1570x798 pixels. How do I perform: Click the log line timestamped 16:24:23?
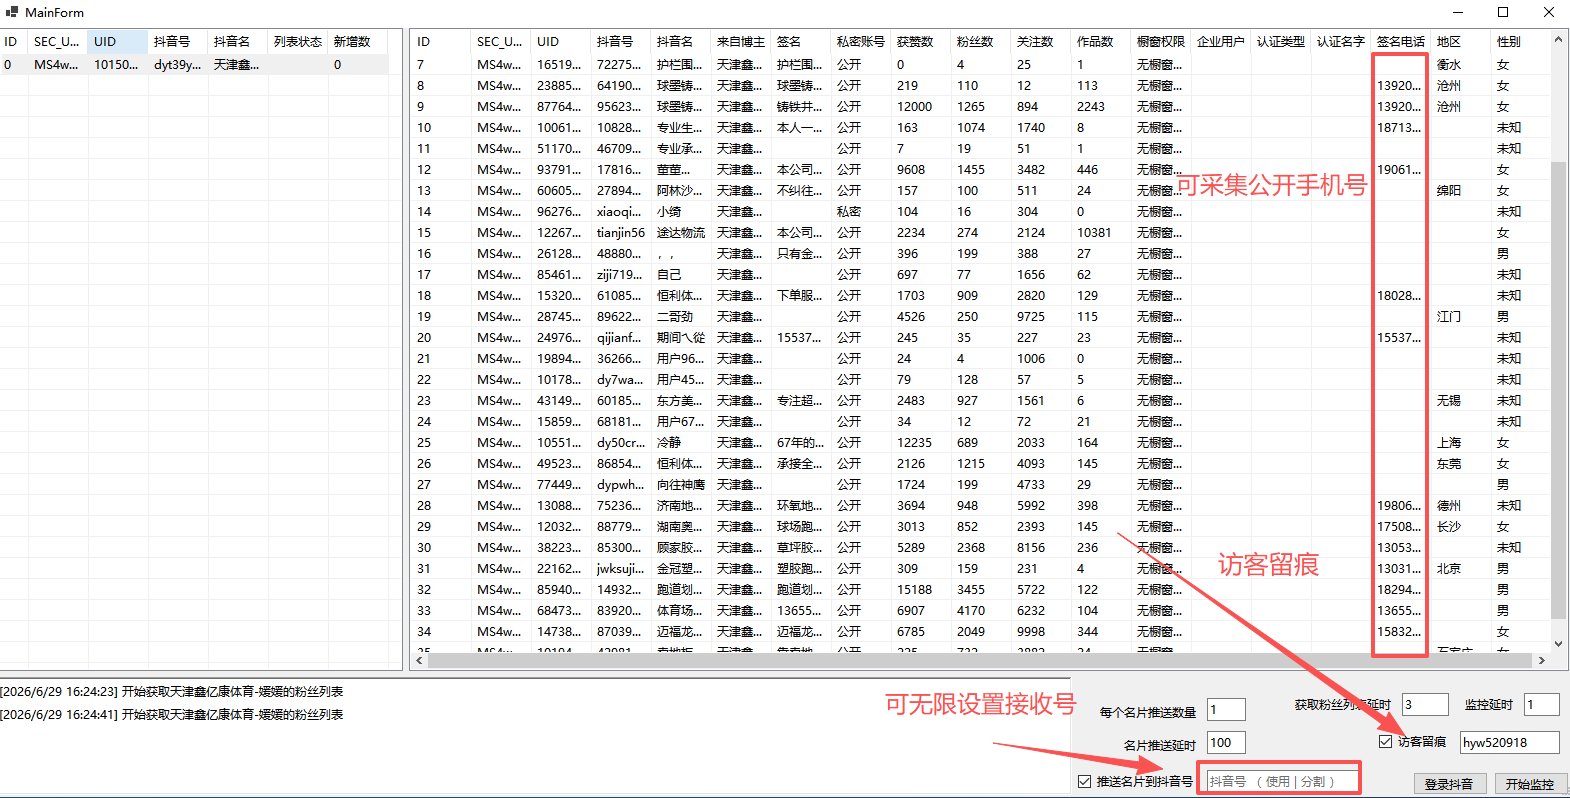[172, 691]
